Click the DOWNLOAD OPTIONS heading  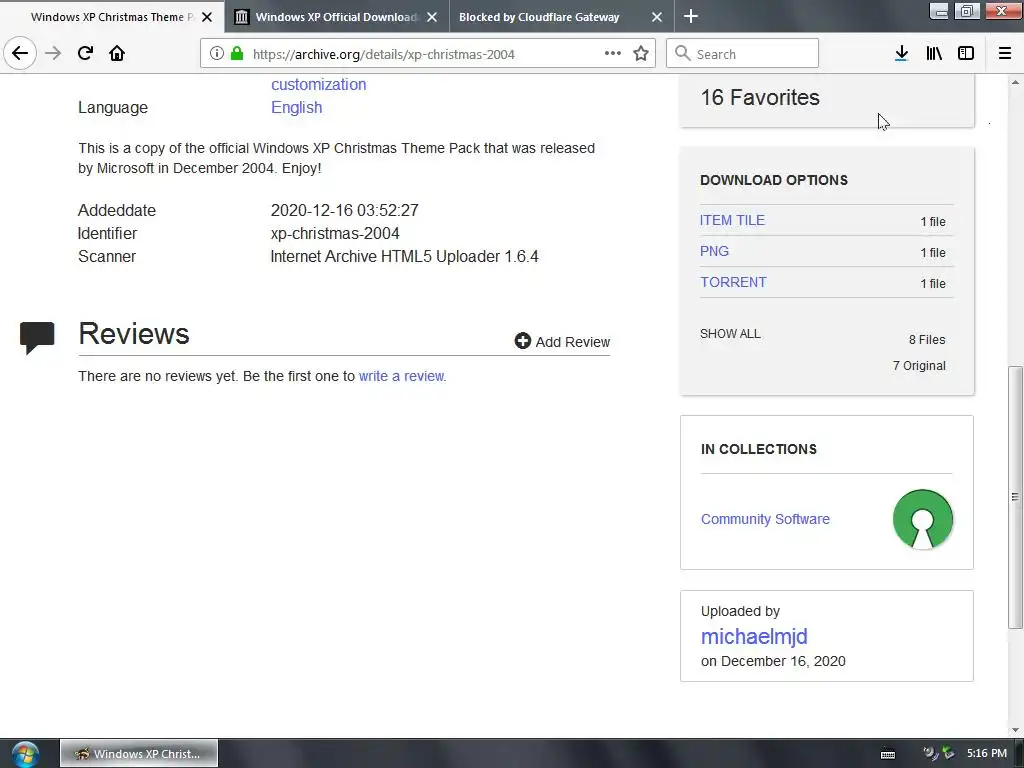pyautogui.click(x=774, y=180)
